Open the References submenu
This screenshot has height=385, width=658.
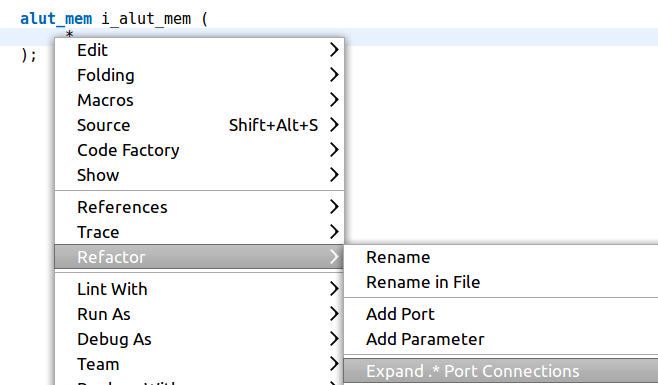pyautogui.click(x=199, y=207)
